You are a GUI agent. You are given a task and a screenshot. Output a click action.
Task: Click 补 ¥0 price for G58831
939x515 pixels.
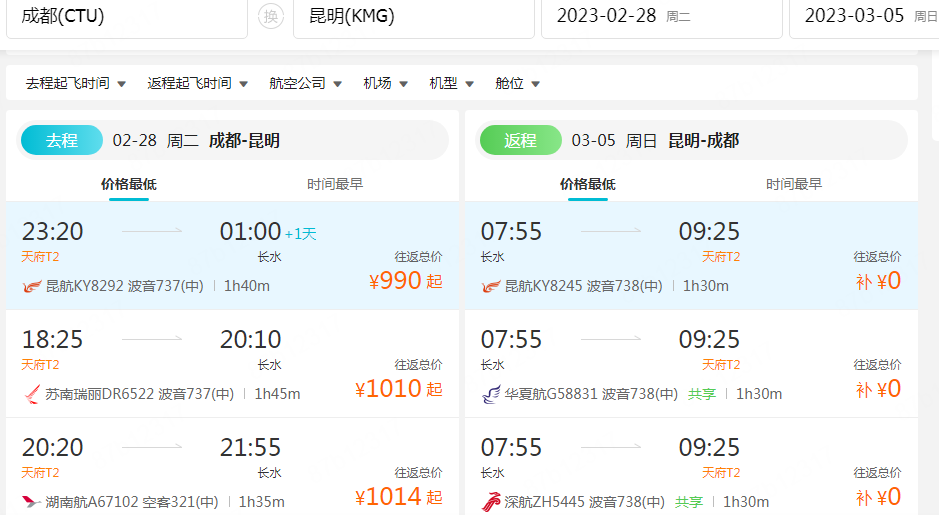tap(879, 389)
